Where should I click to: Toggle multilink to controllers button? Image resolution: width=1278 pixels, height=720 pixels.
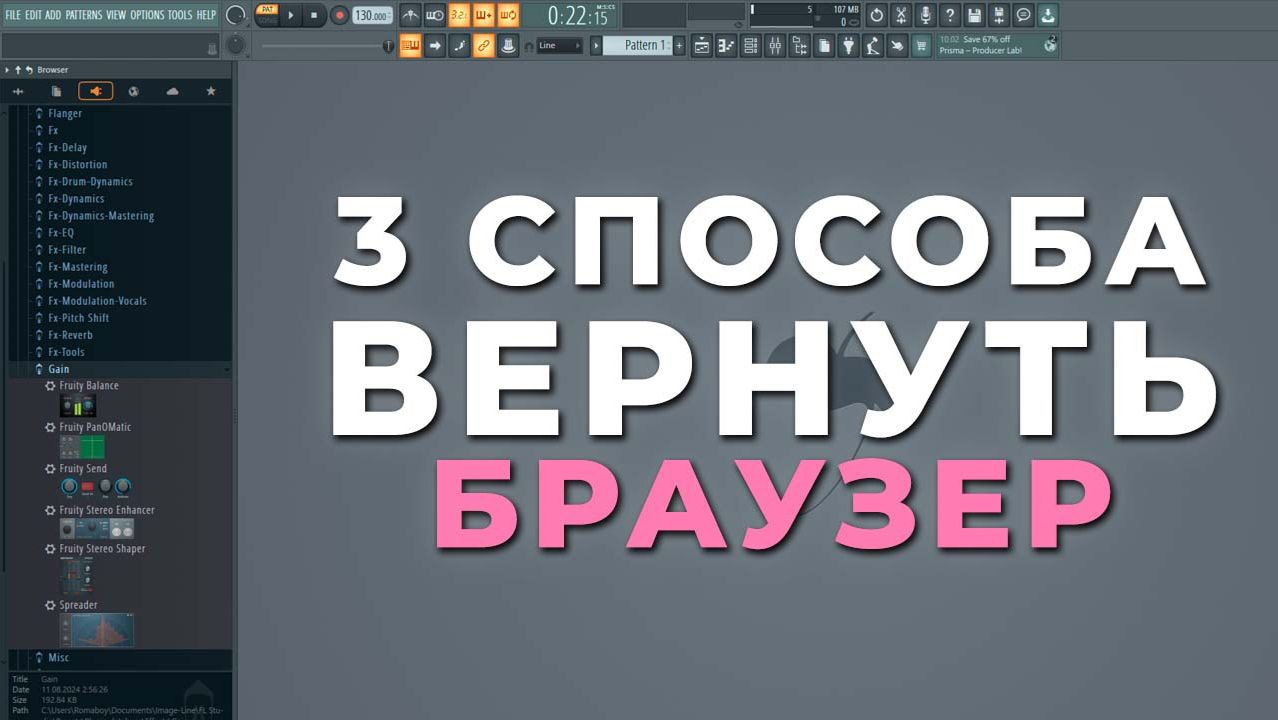(x=484, y=45)
